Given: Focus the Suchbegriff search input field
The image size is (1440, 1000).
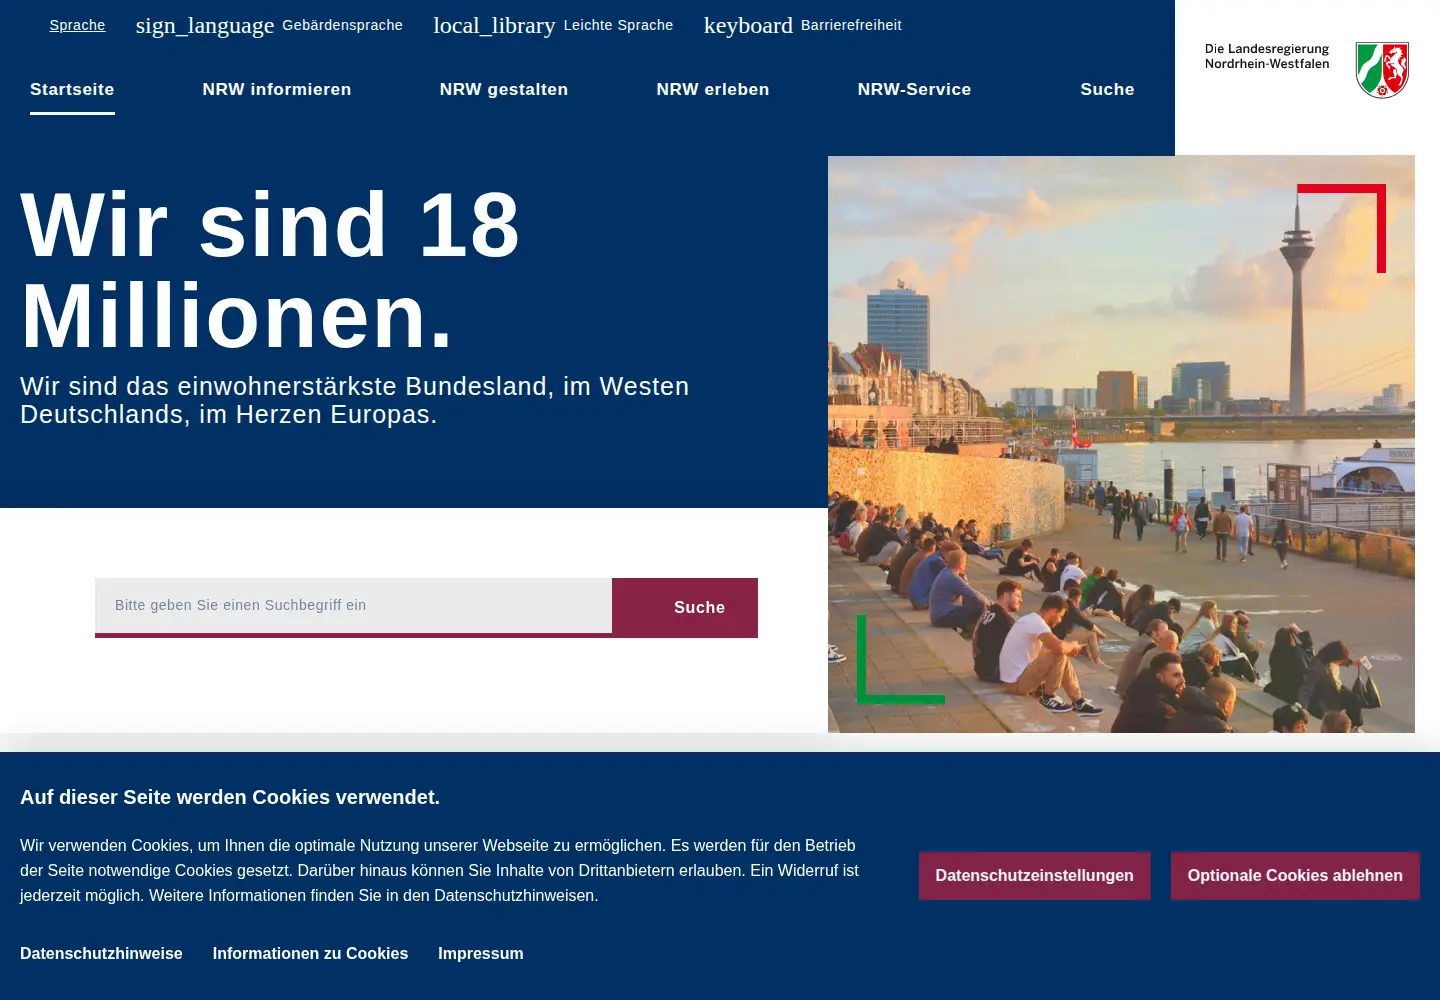Looking at the screenshot, I should click(x=353, y=605).
